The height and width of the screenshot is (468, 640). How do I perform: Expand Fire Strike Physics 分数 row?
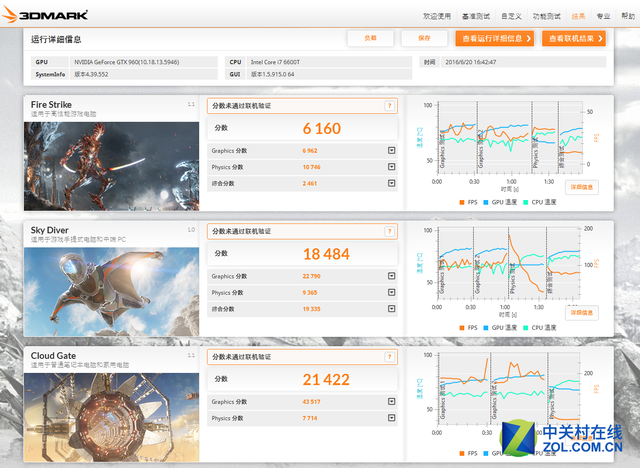pyautogui.click(x=391, y=167)
